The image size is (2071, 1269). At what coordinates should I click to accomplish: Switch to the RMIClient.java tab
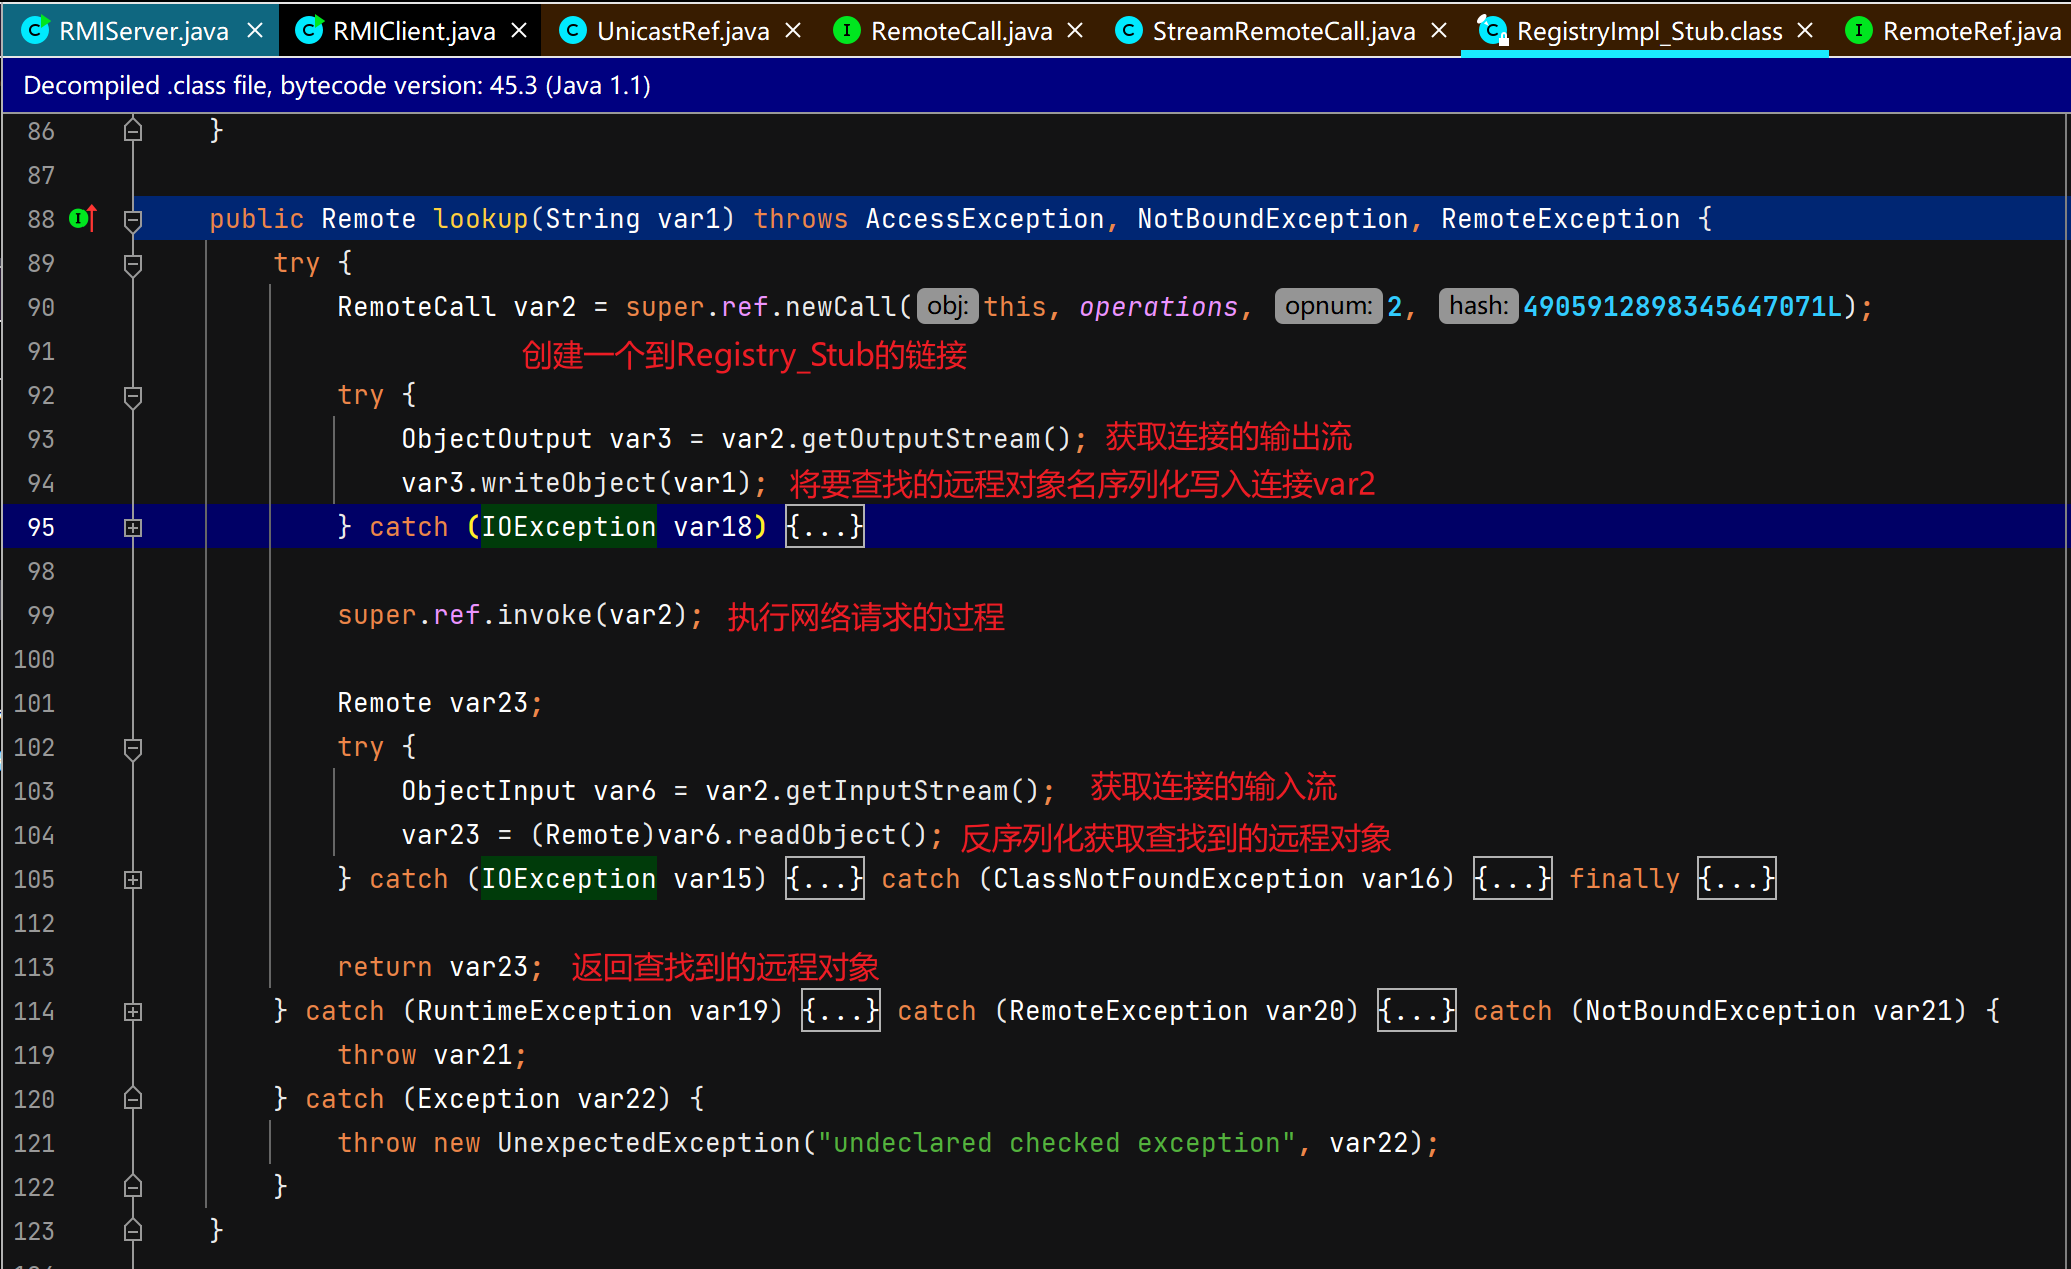coord(413,31)
